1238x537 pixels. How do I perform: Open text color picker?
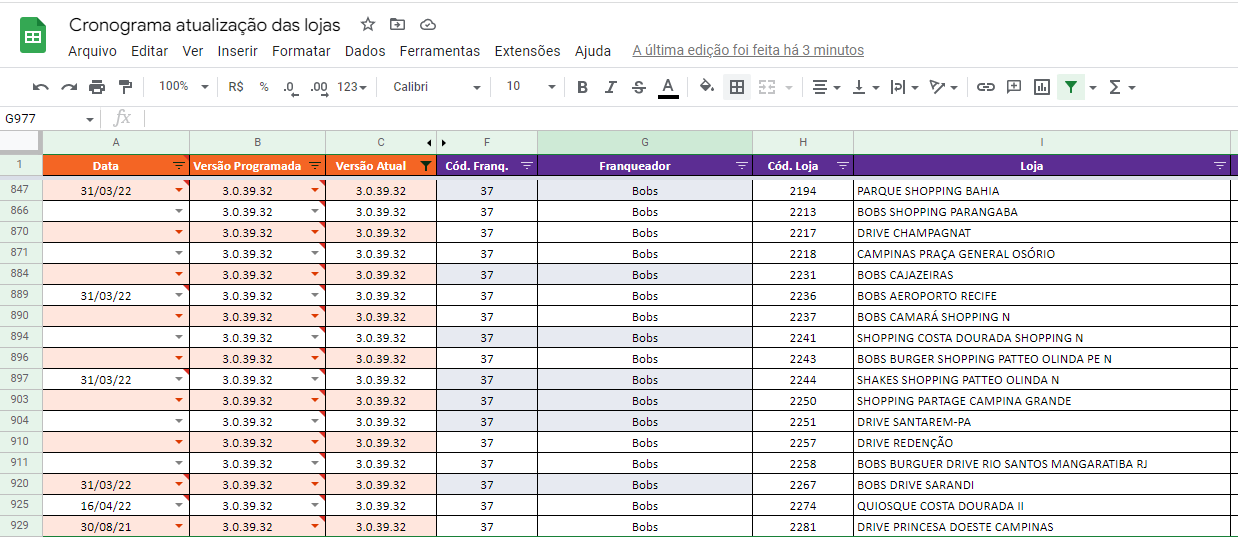668,87
